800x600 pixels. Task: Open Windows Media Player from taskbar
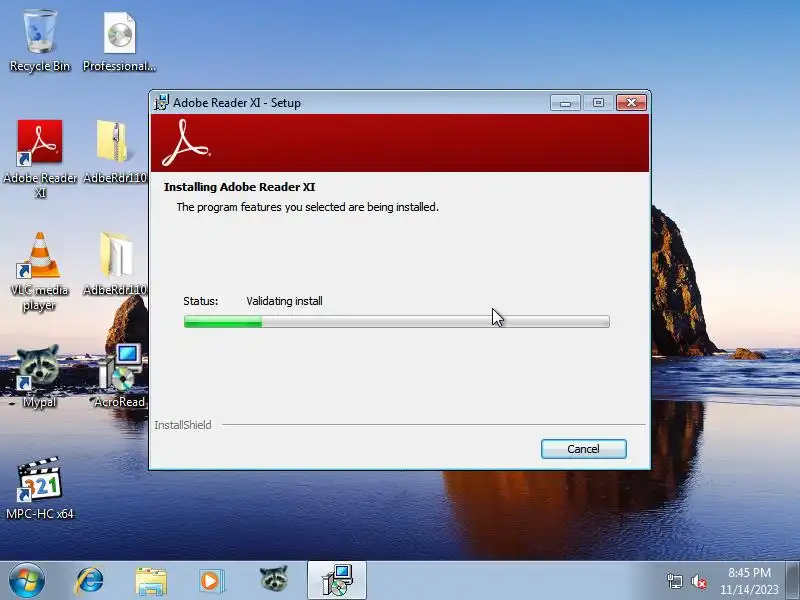[x=210, y=581]
